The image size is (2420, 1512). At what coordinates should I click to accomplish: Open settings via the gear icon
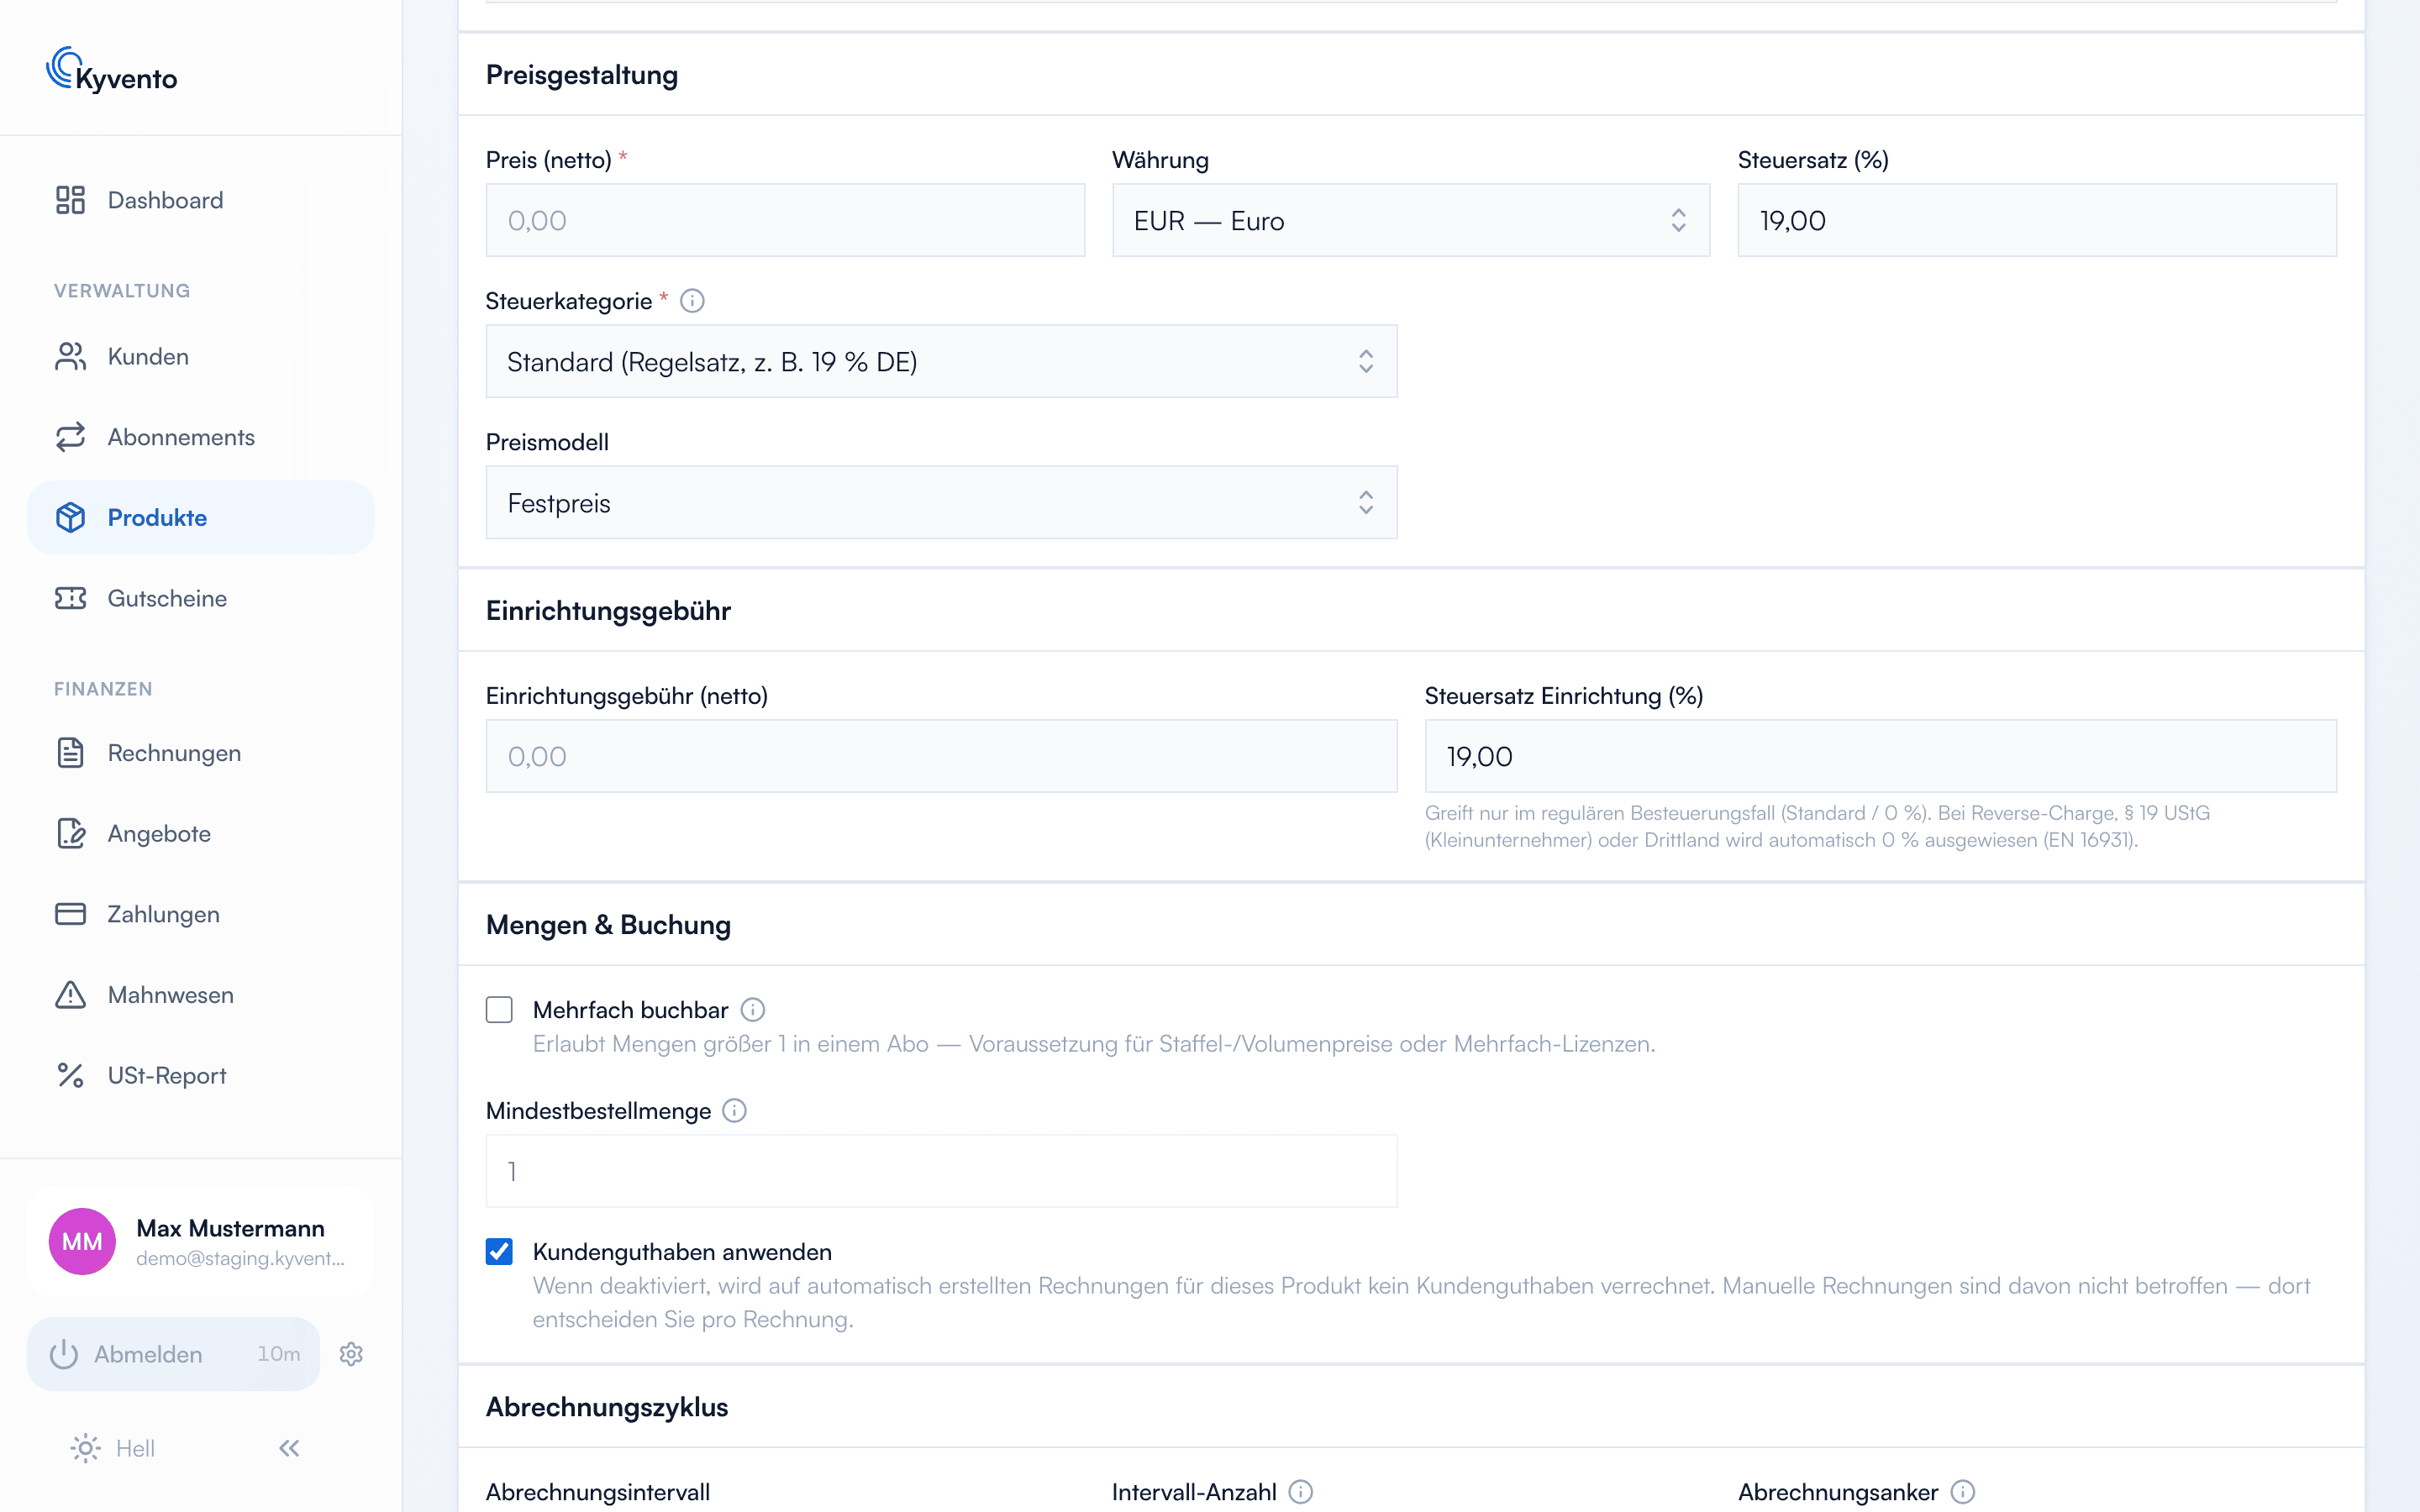[351, 1354]
